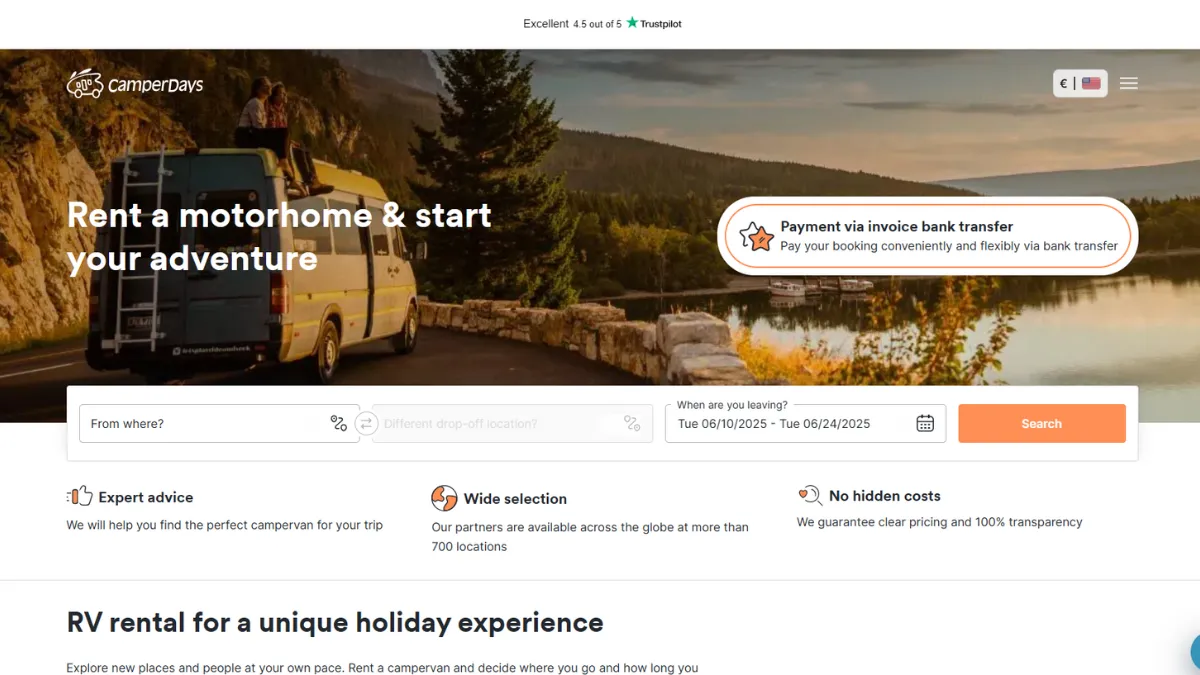Open the travel dates picker
Screen dimensions: 1200x675
tap(805, 424)
